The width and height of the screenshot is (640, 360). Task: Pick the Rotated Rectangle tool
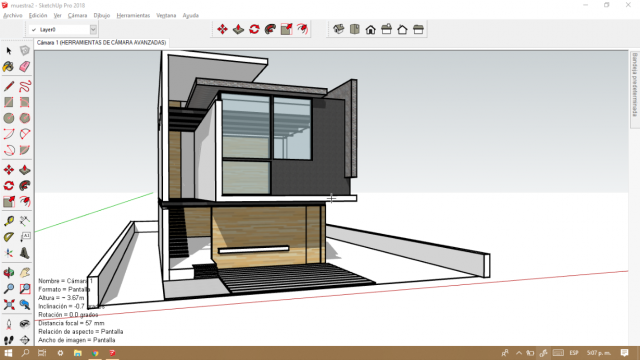pyautogui.click(x=24, y=102)
